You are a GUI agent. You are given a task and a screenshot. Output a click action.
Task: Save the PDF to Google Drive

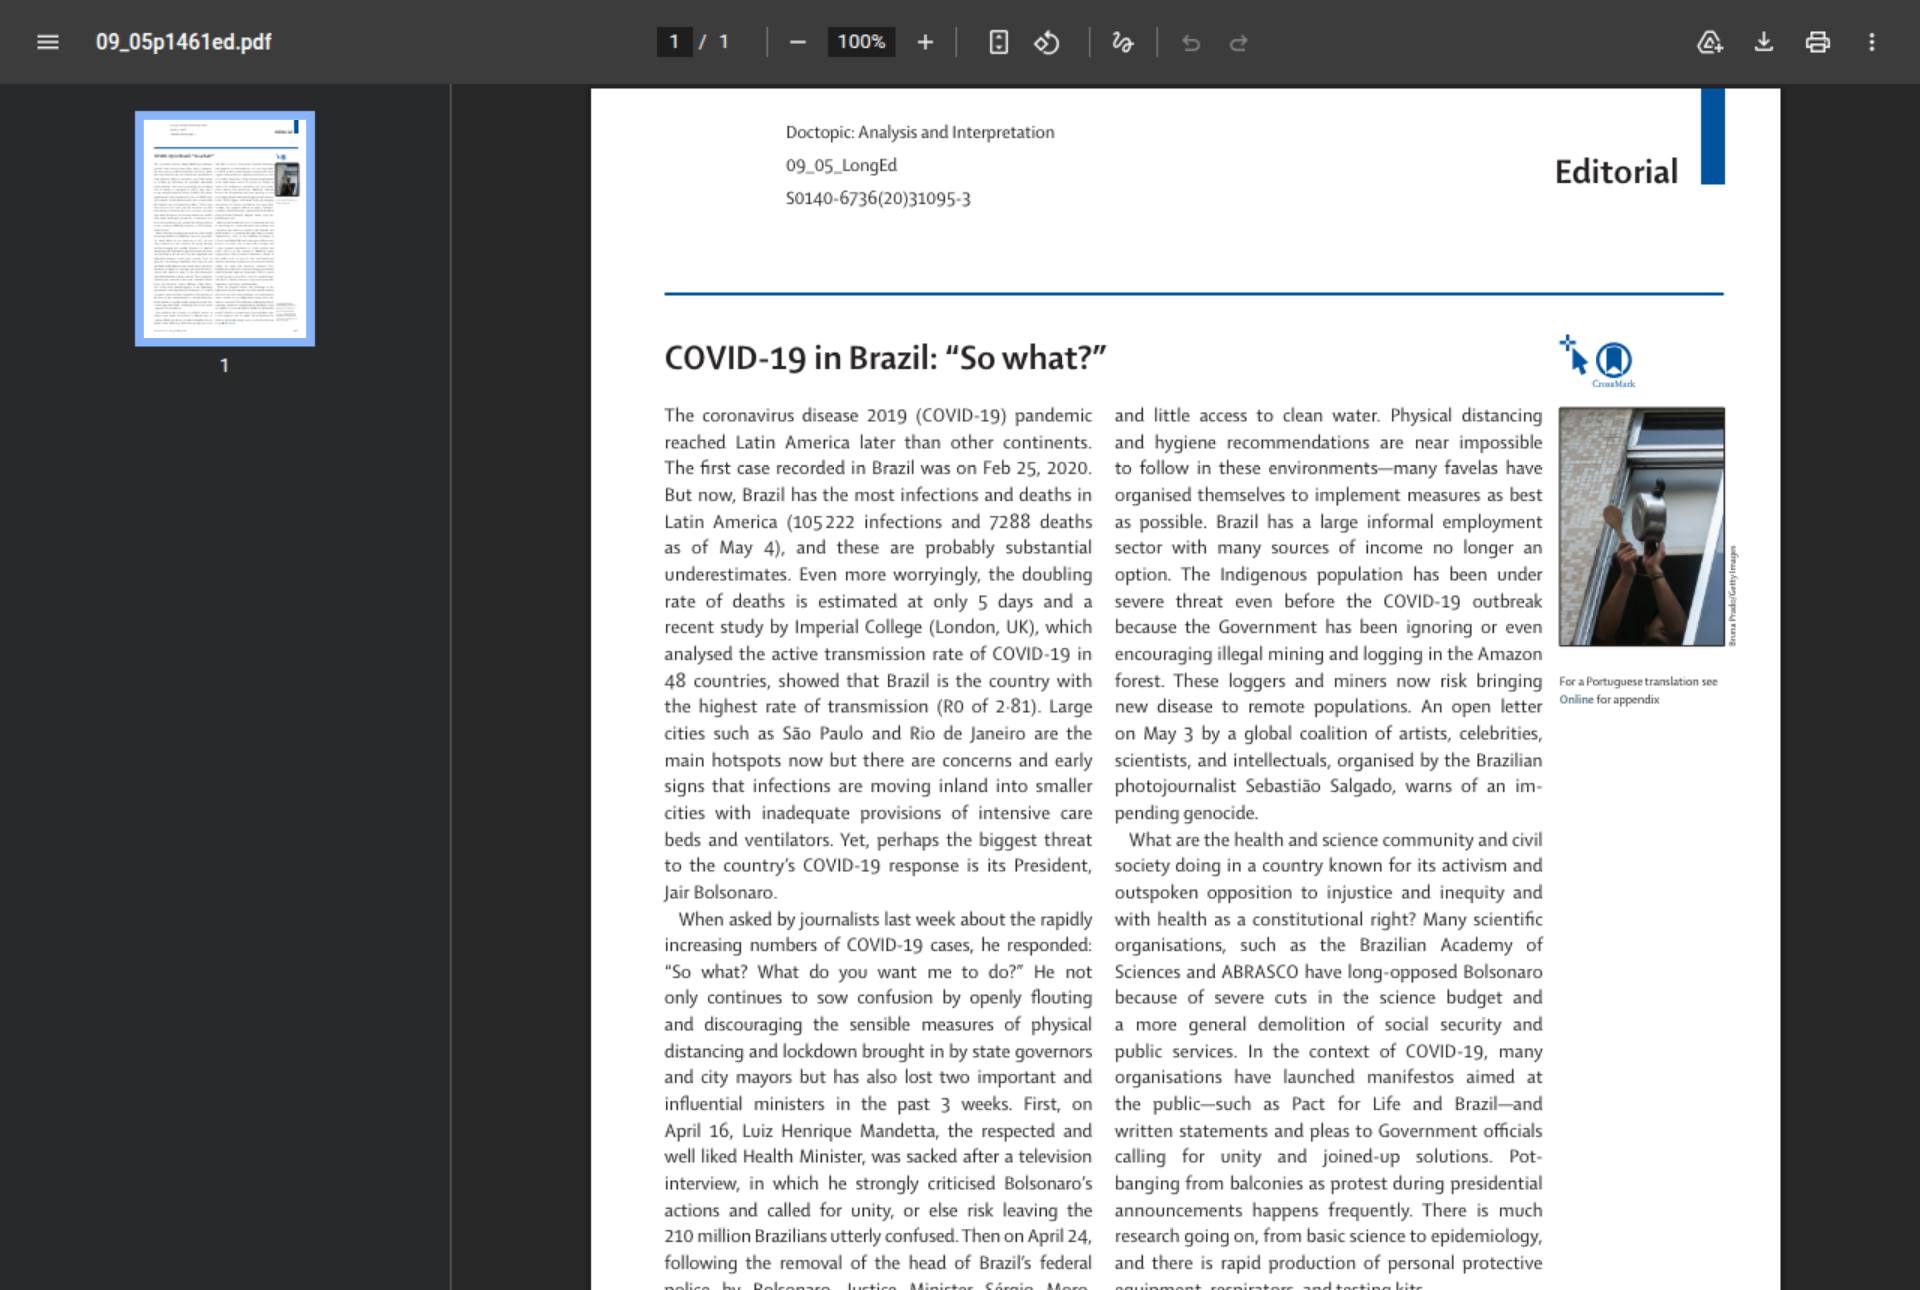(x=1710, y=42)
